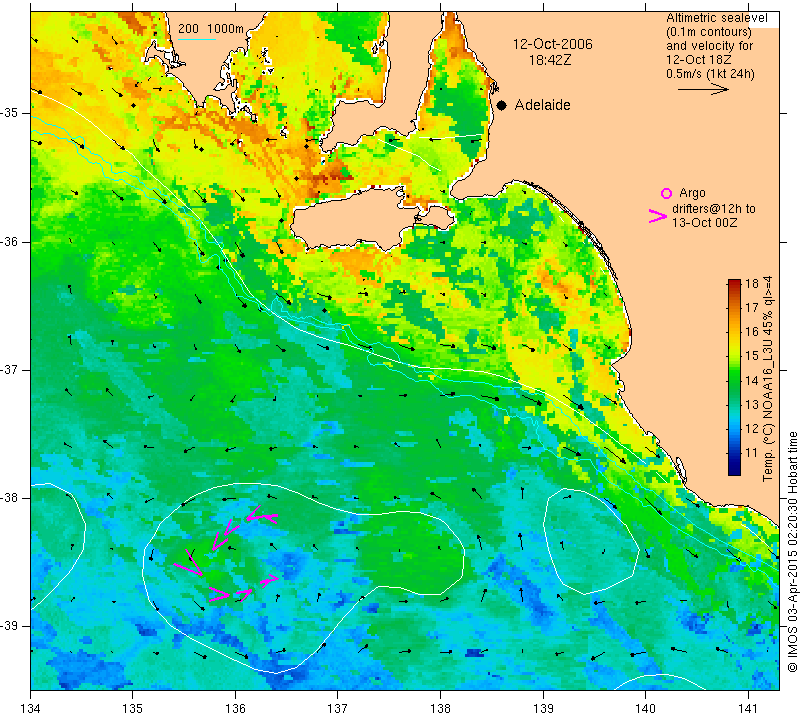Viewport: 800px width, 720px height.
Task: Click the longitude label '140'
Action: coord(646,709)
